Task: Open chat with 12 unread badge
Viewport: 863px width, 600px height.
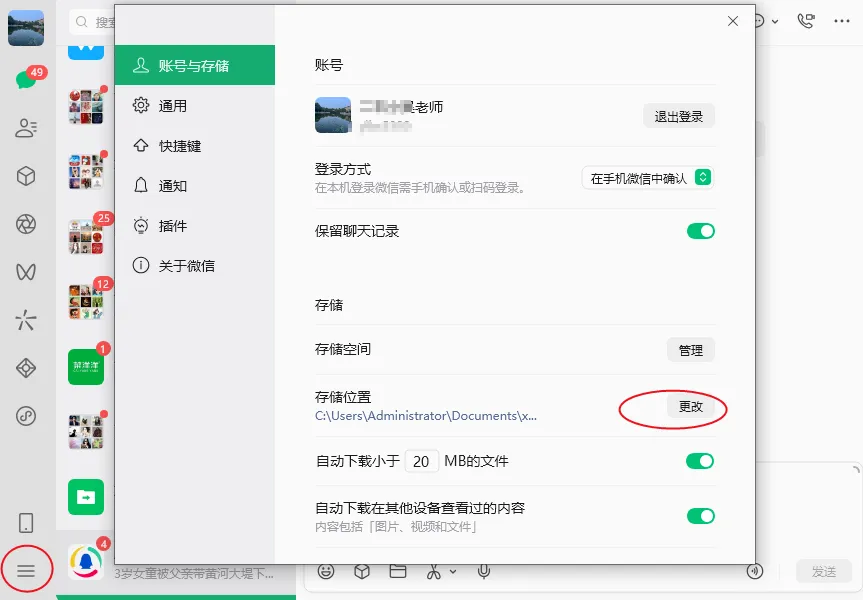Action: 86,302
